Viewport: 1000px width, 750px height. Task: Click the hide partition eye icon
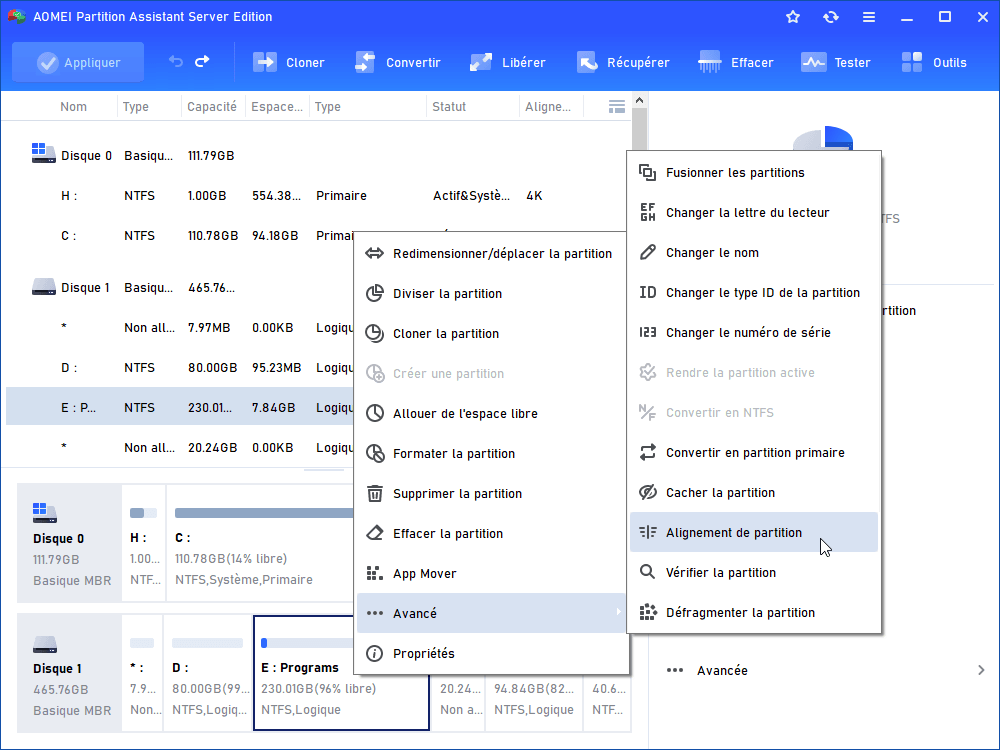tap(647, 492)
